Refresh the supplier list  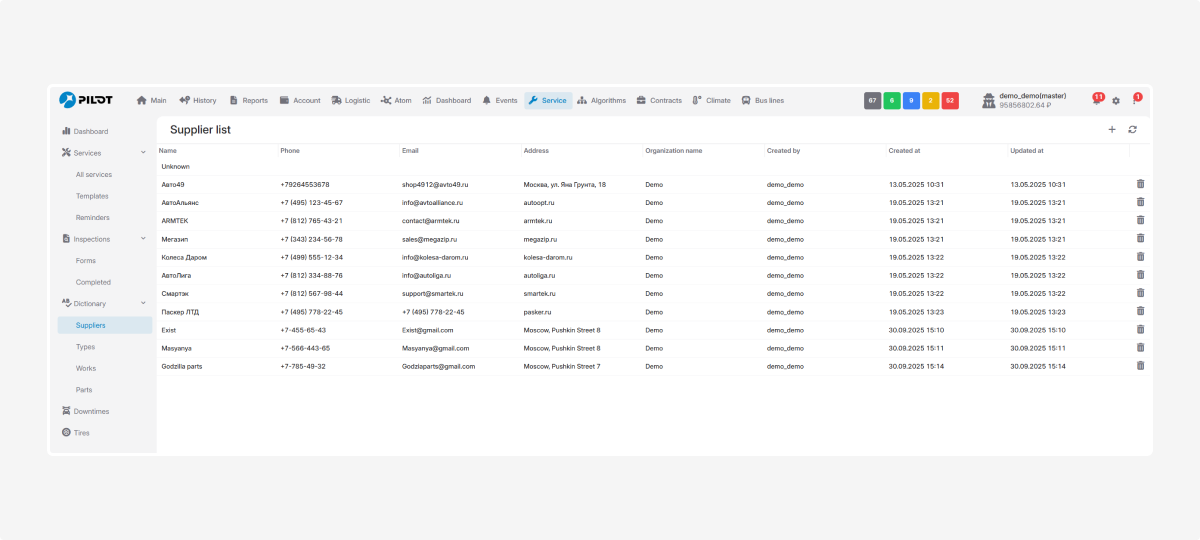[x=1132, y=129]
